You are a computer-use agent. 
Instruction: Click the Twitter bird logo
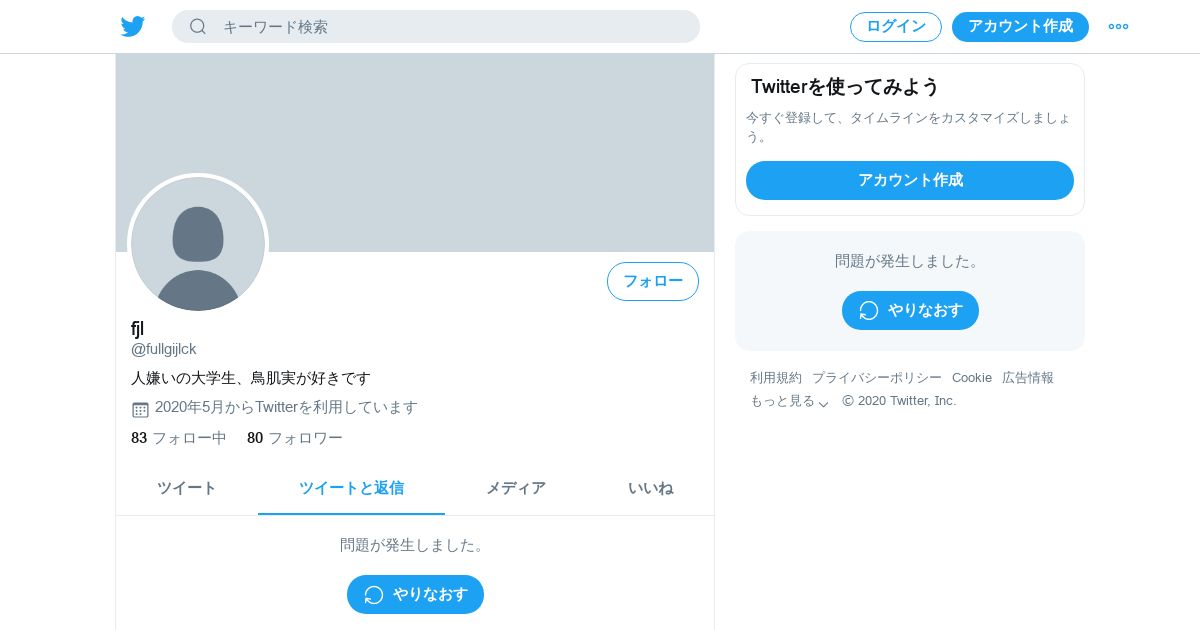coord(133,27)
